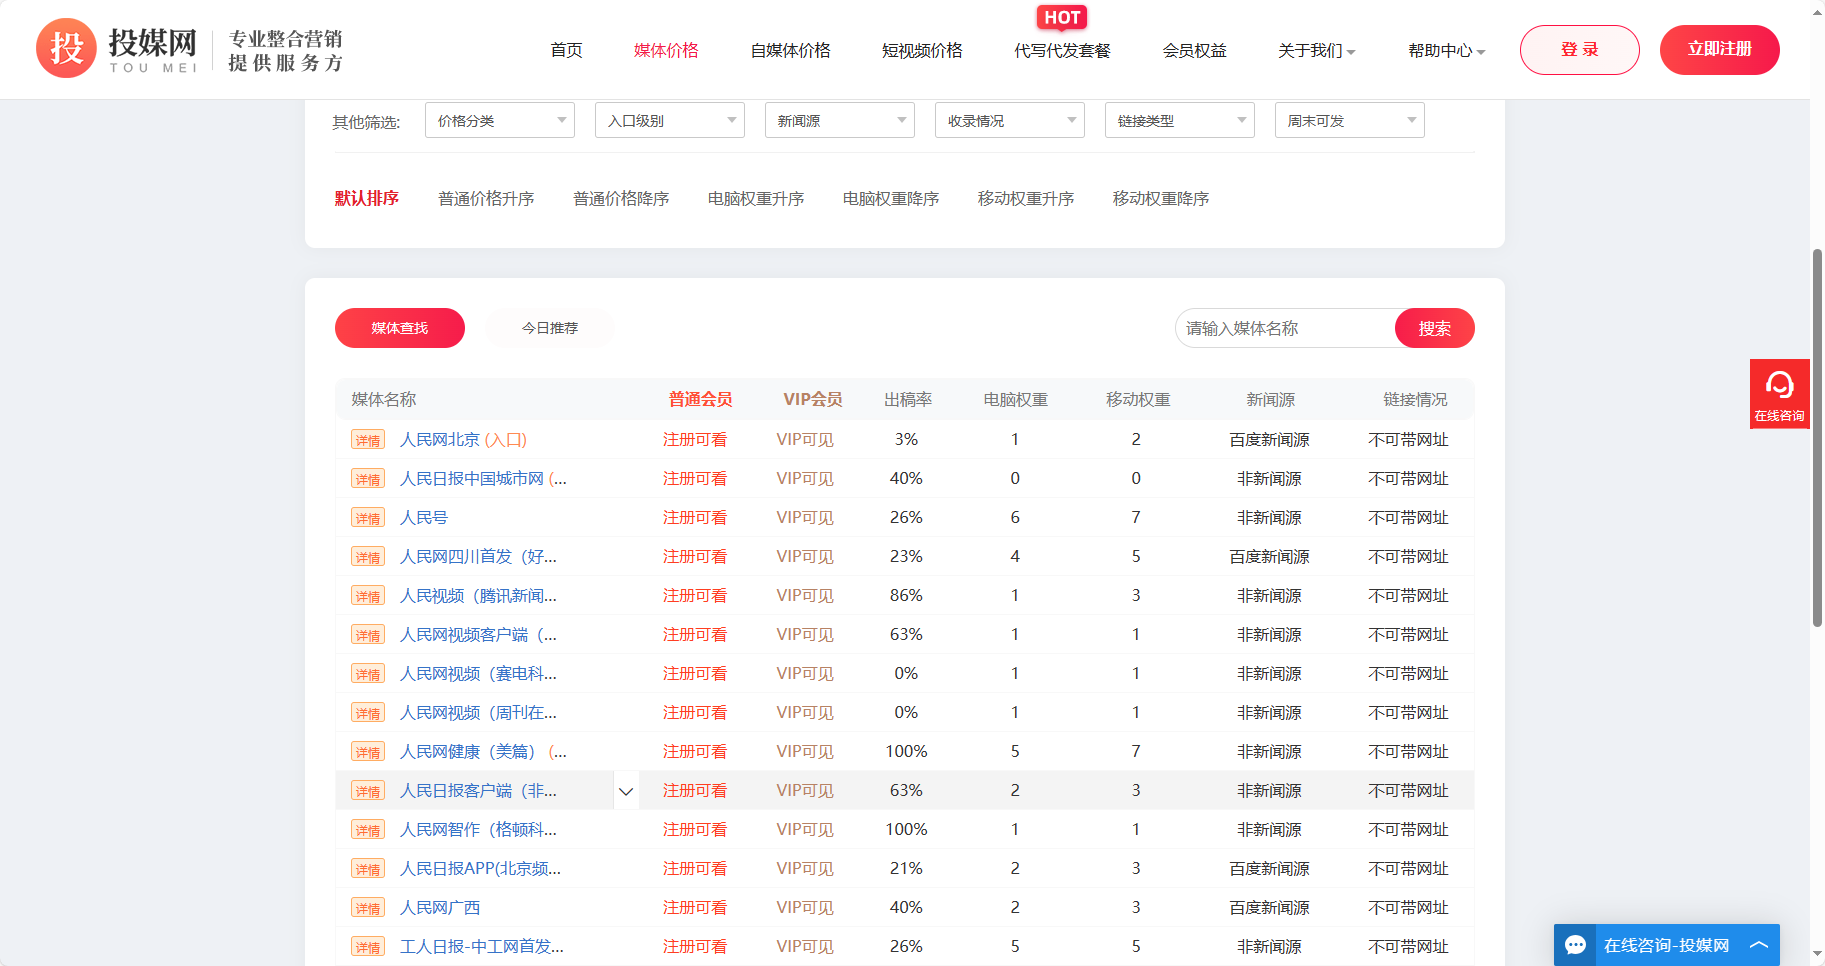This screenshot has width=1825, height=966.
Task: Open 详情 badge for 人民视频（腾讯新闻
Action: (x=368, y=596)
